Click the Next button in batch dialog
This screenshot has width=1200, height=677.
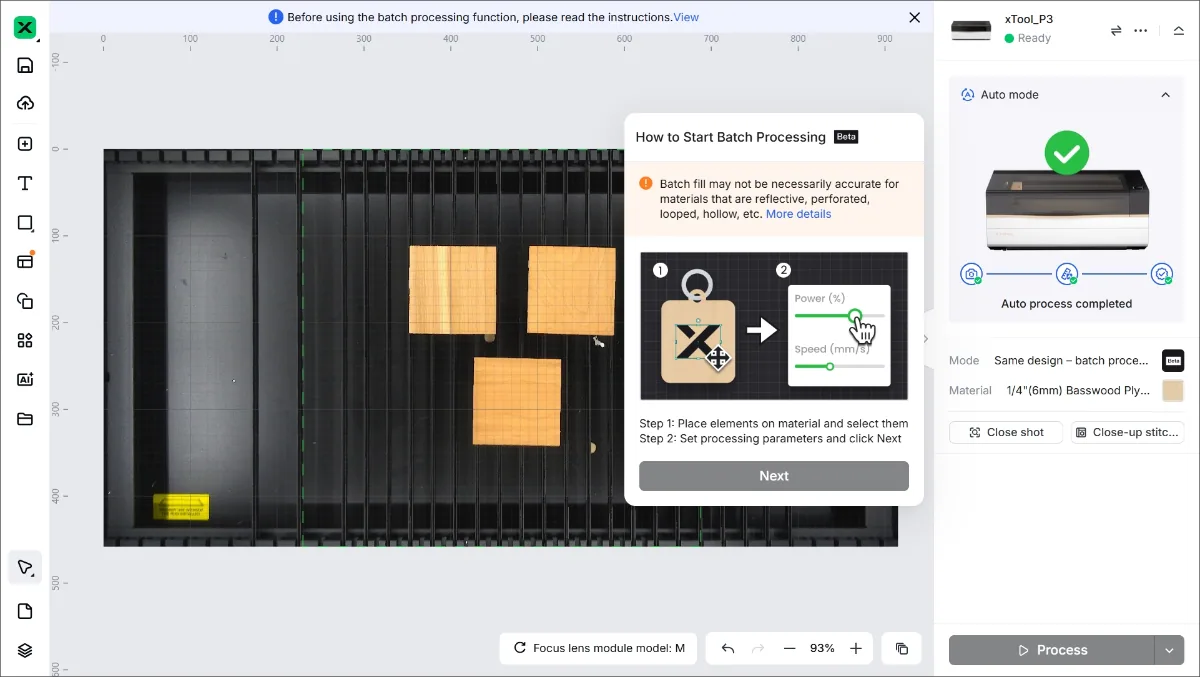(774, 476)
